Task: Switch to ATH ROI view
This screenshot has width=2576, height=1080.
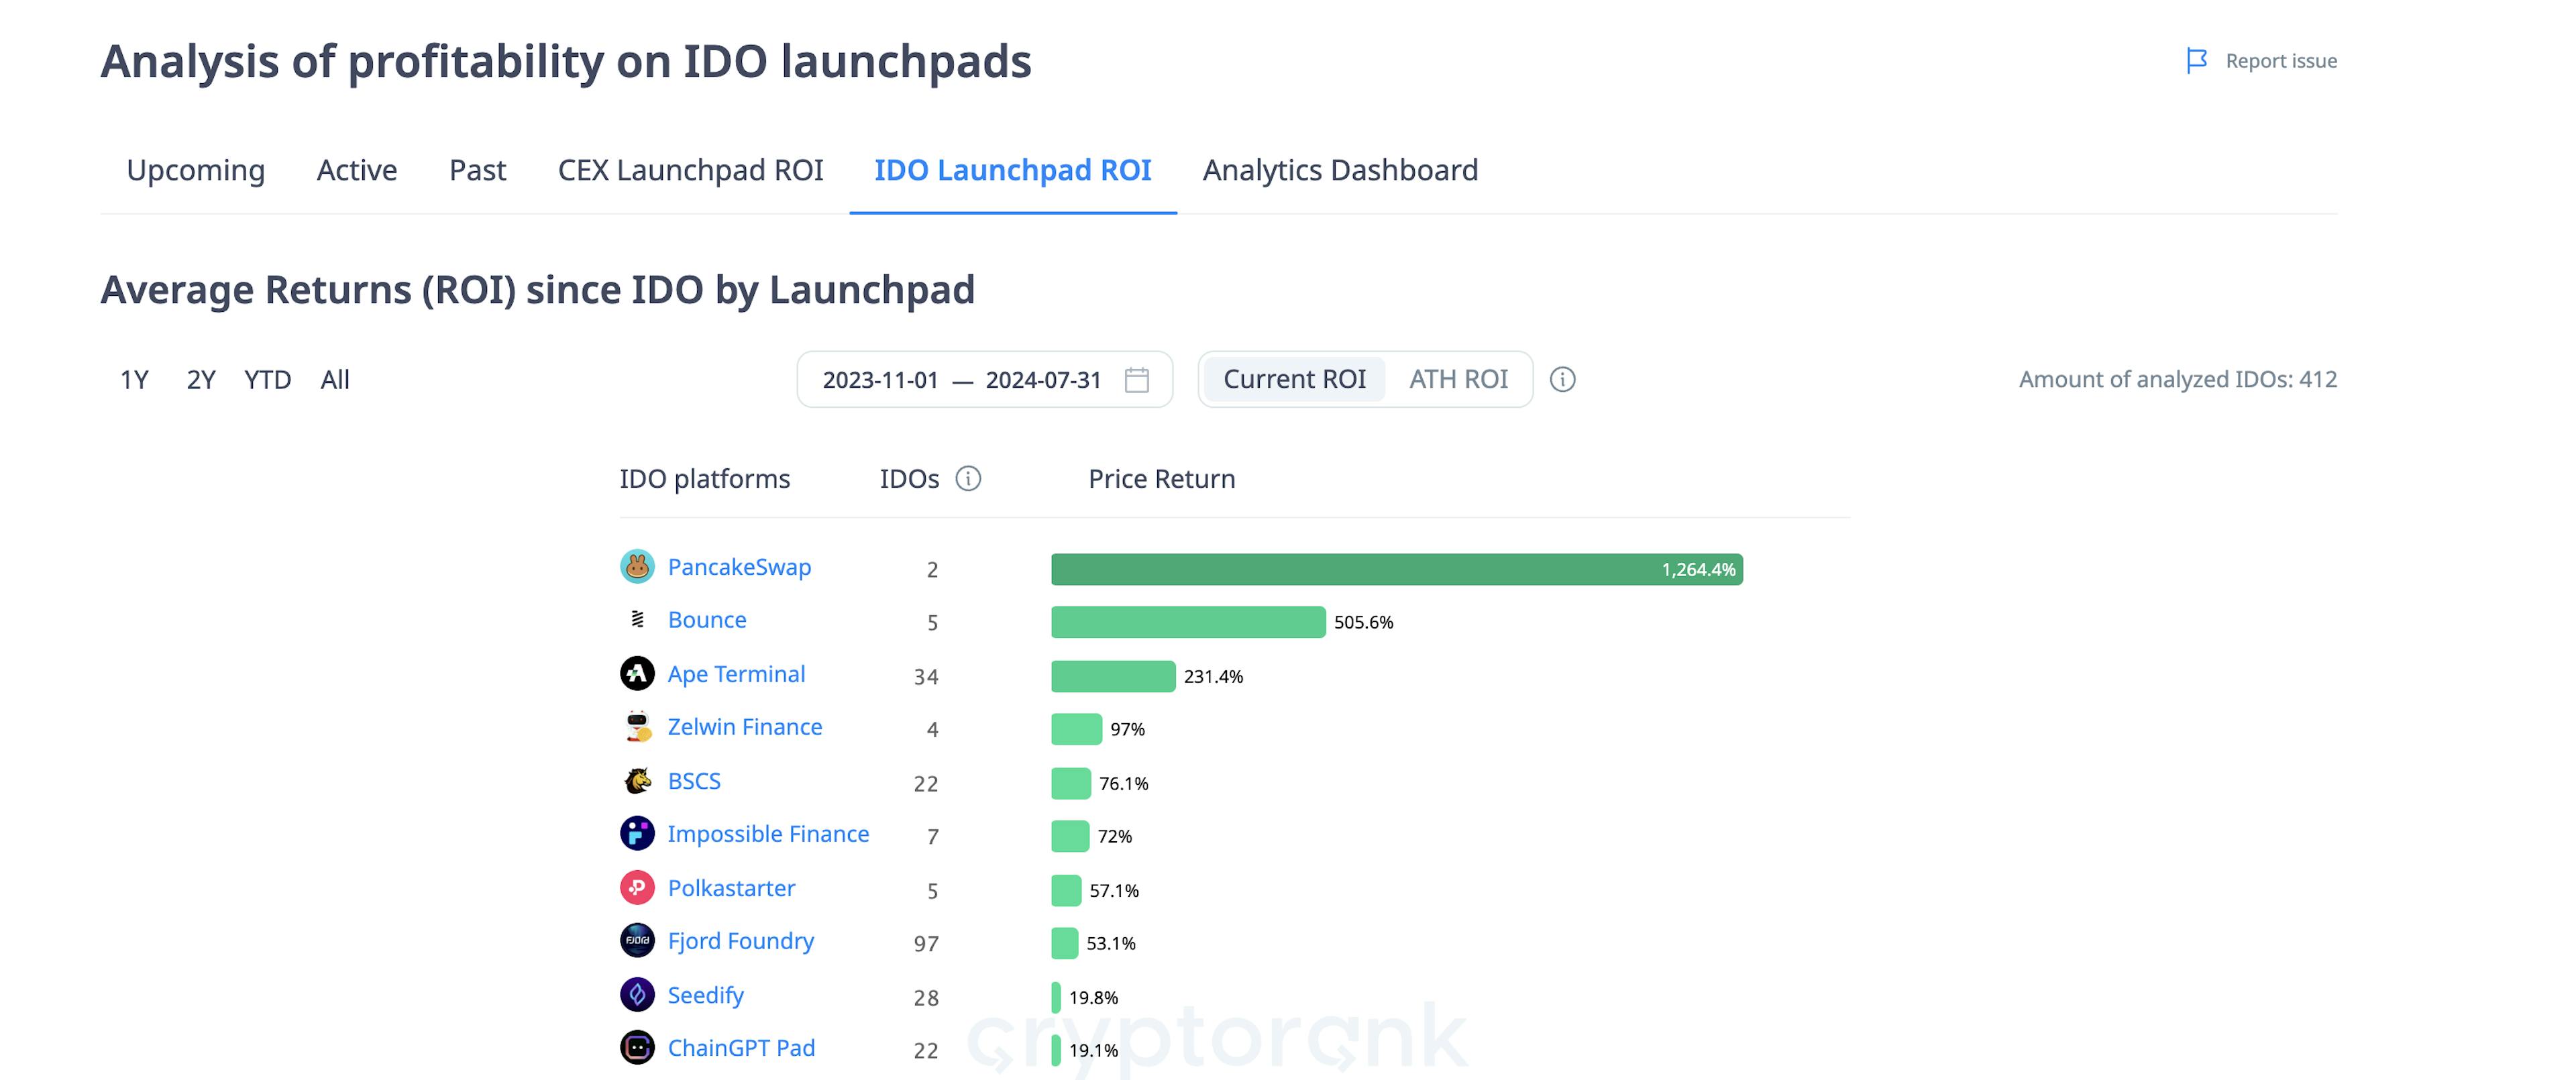Action: click(1458, 380)
